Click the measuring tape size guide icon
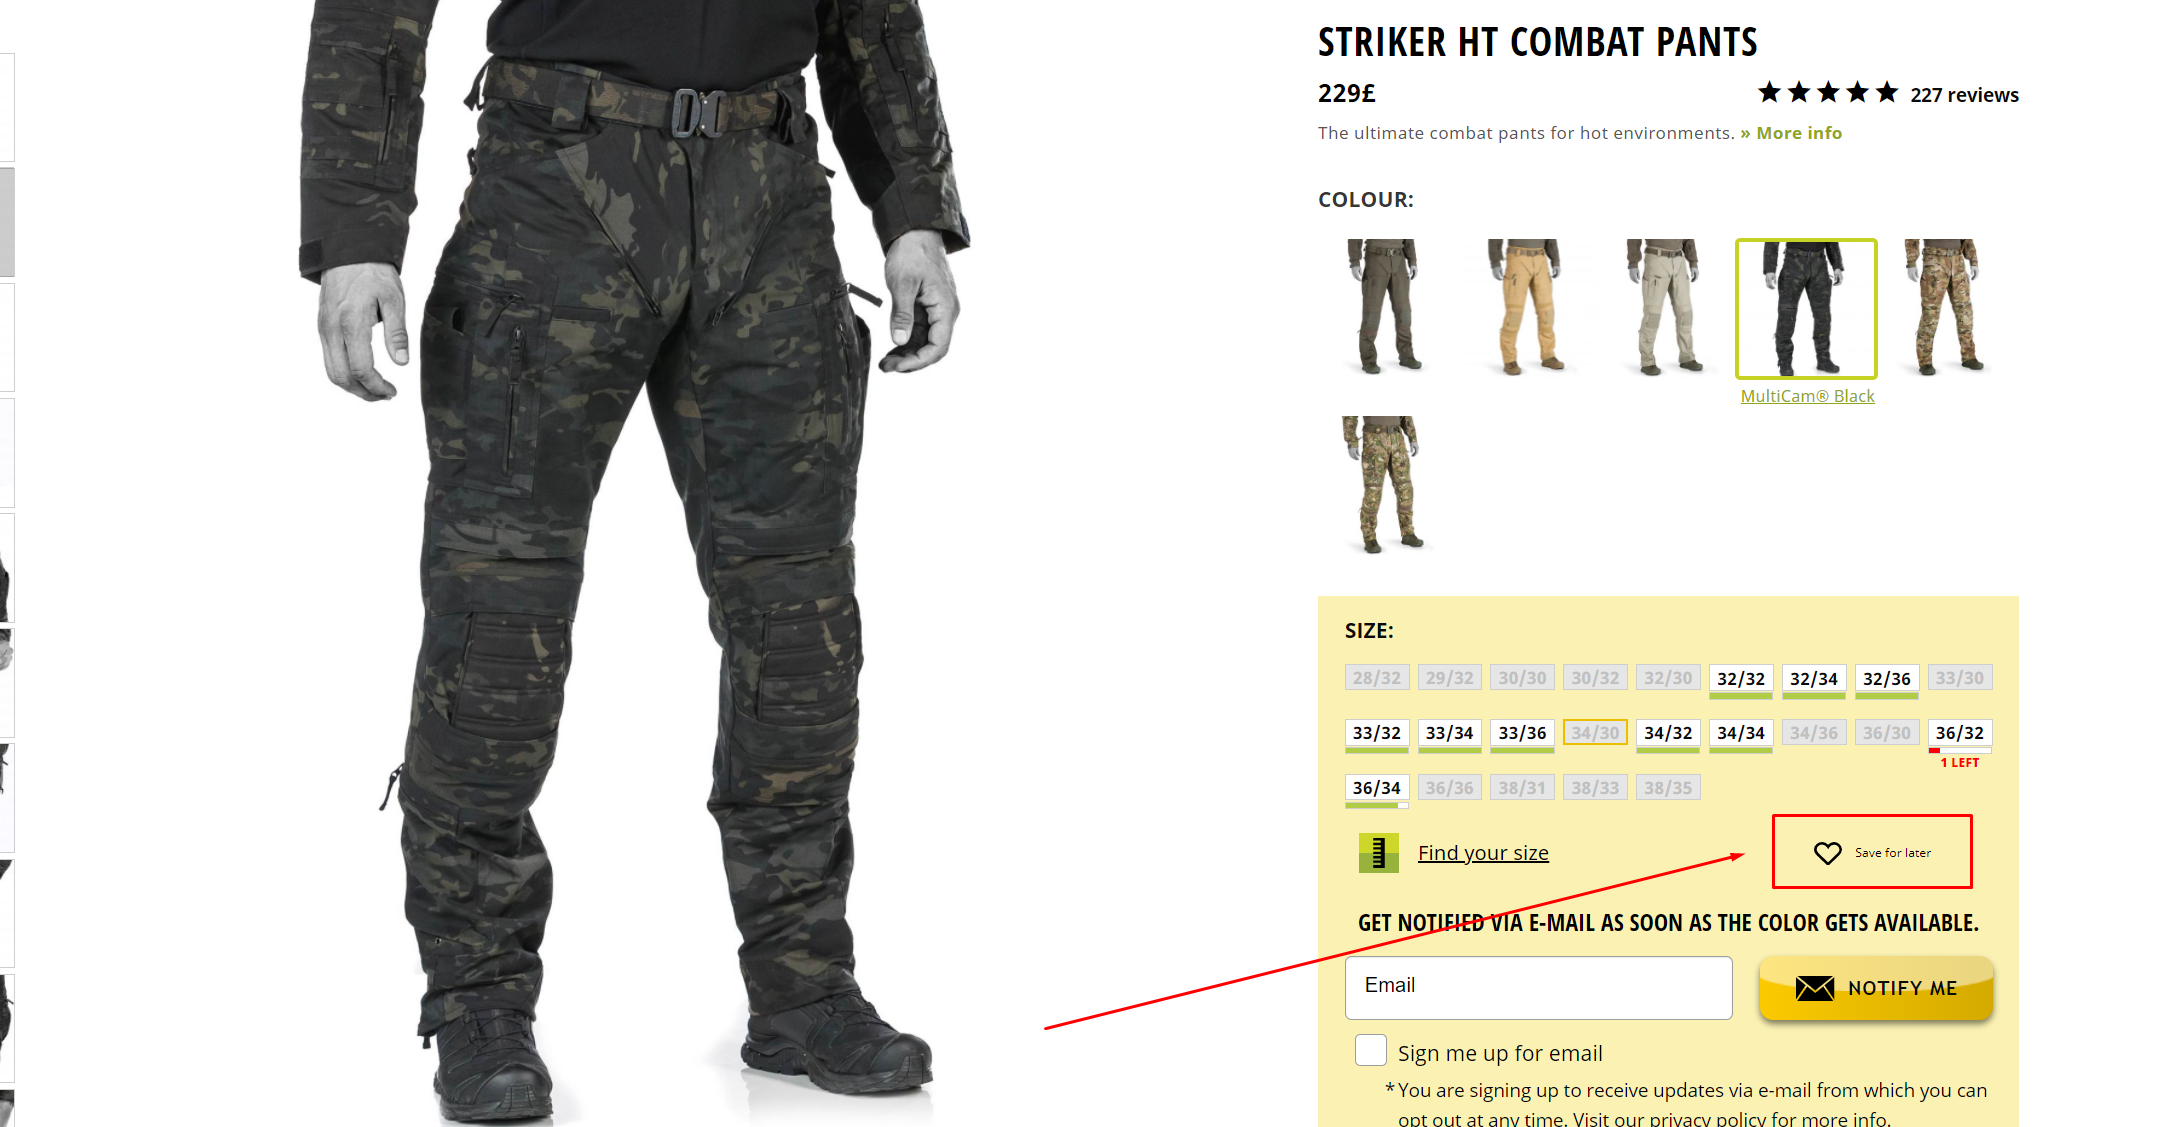The height and width of the screenshot is (1127, 2181). [1378, 853]
